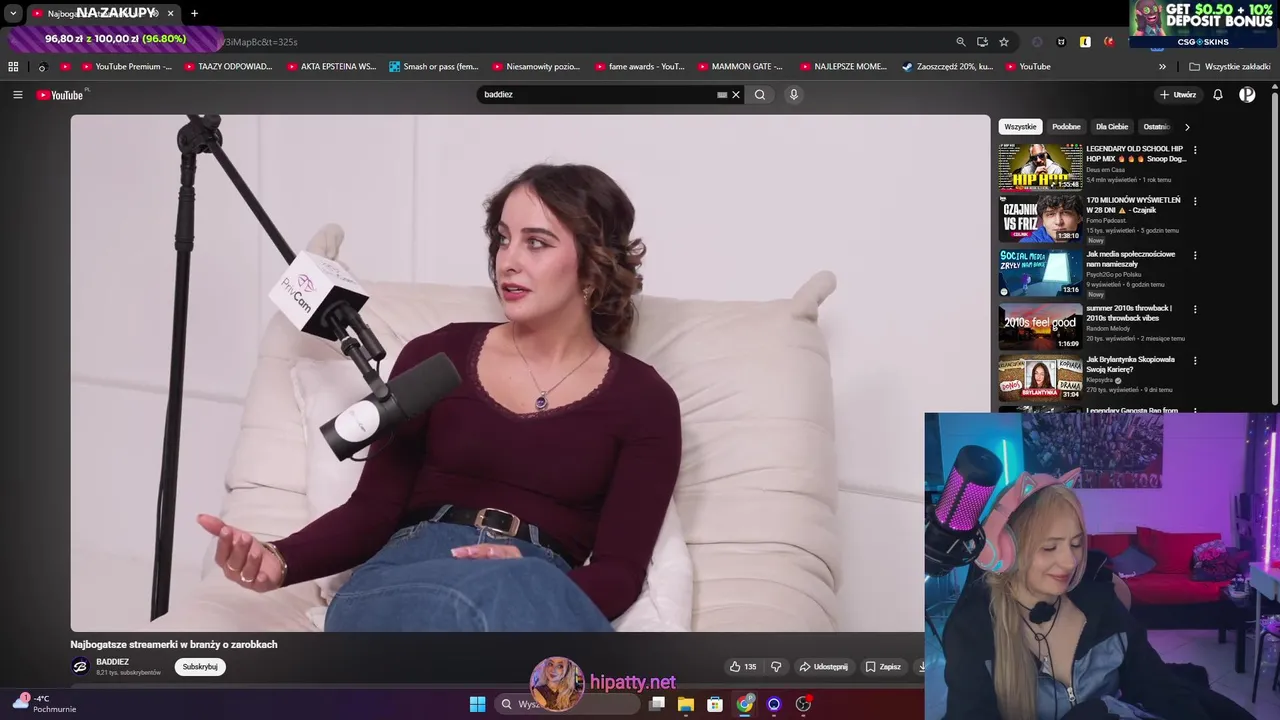Open the Legendary Old School Hip Hop Mix thumbnail
The image size is (1280, 720).
click(x=1040, y=166)
